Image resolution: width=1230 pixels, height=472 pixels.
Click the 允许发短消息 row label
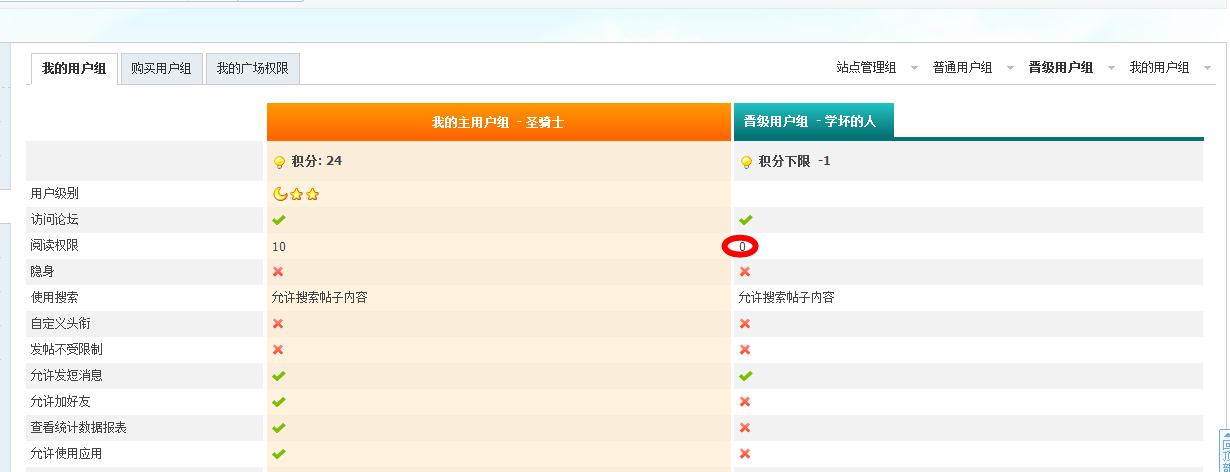click(66, 376)
